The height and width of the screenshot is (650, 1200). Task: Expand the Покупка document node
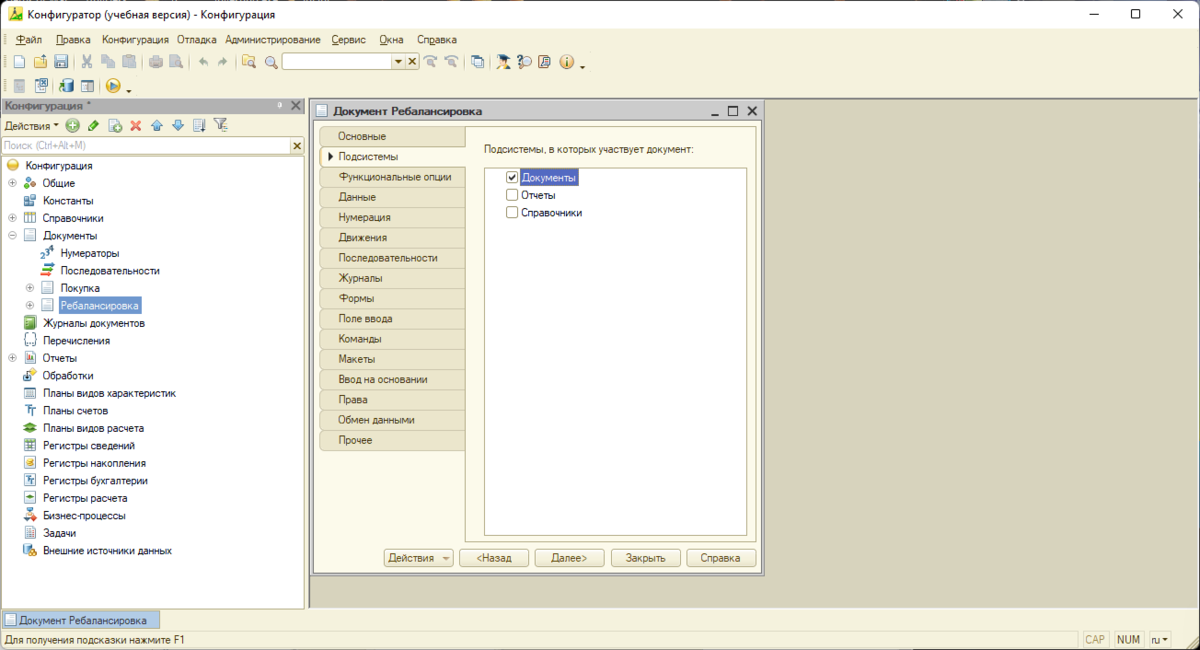click(x=30, y=288)
